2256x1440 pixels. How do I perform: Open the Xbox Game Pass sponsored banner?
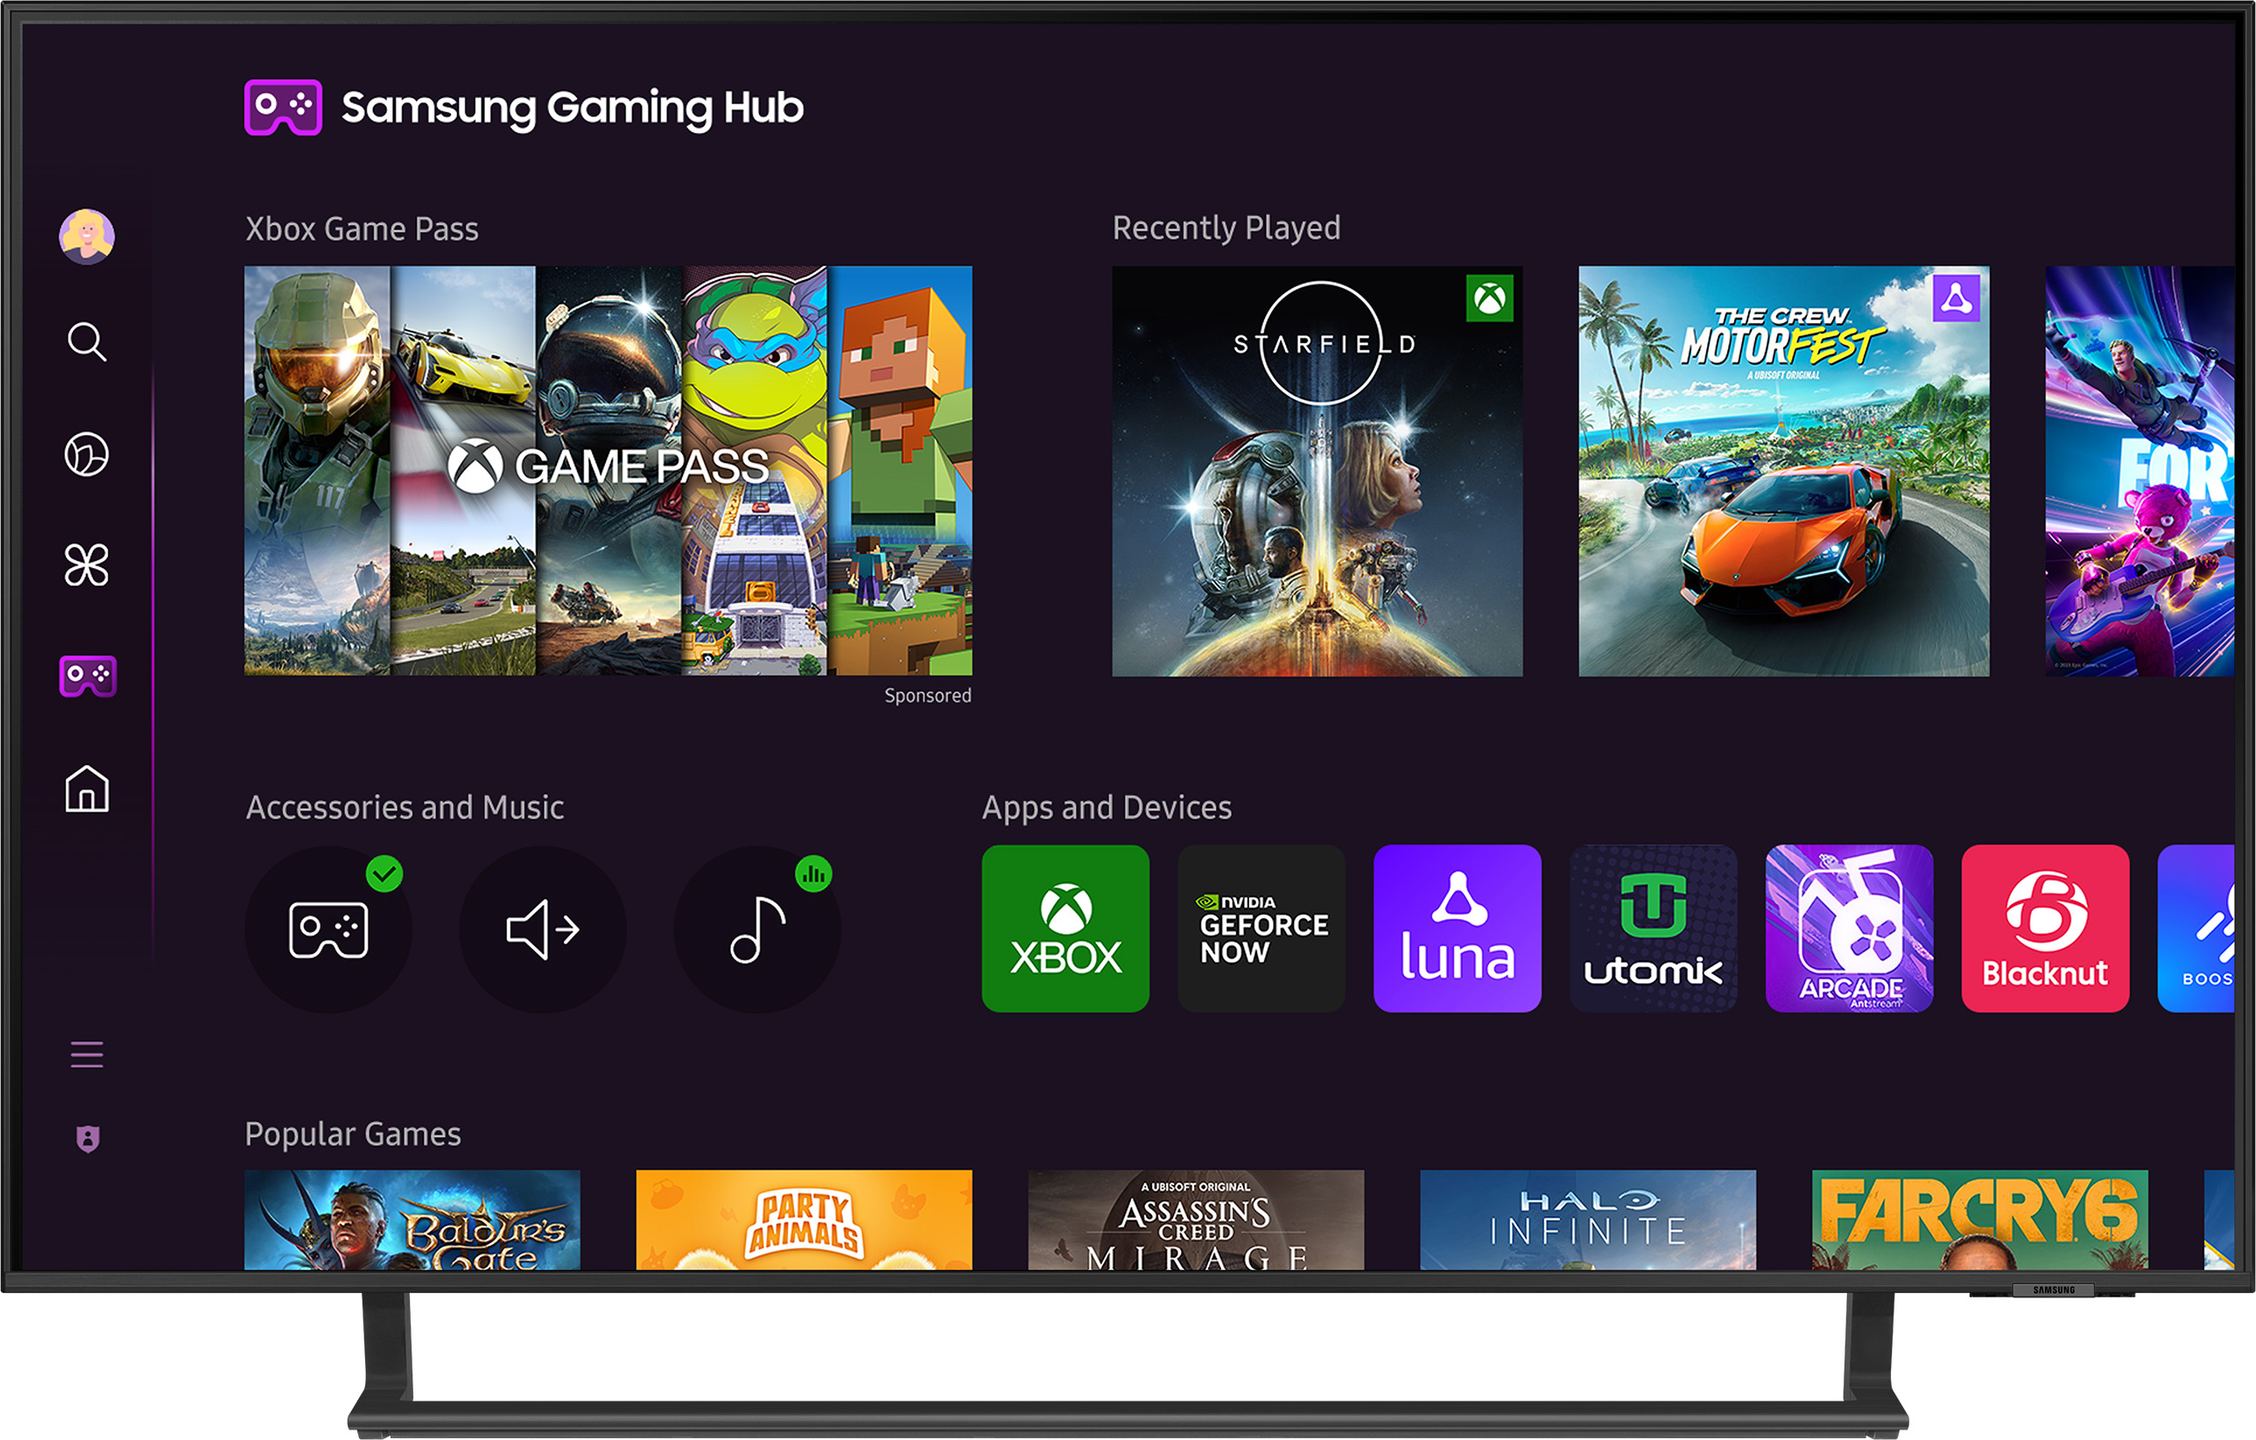(608, 471)
